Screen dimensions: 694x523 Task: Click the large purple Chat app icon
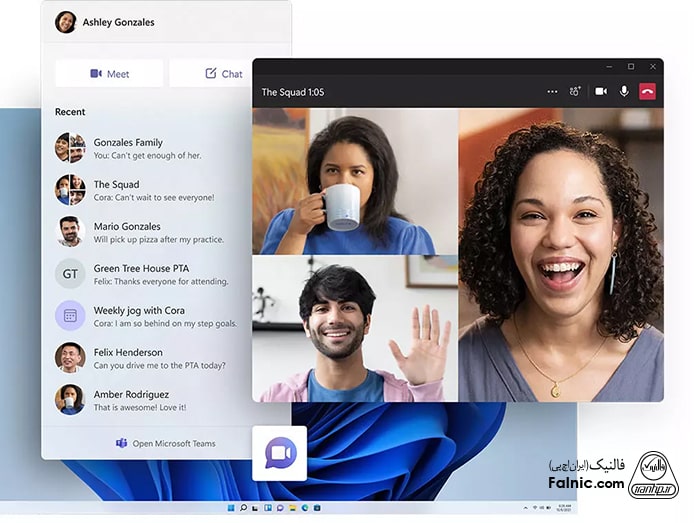[x=279, y=453]
